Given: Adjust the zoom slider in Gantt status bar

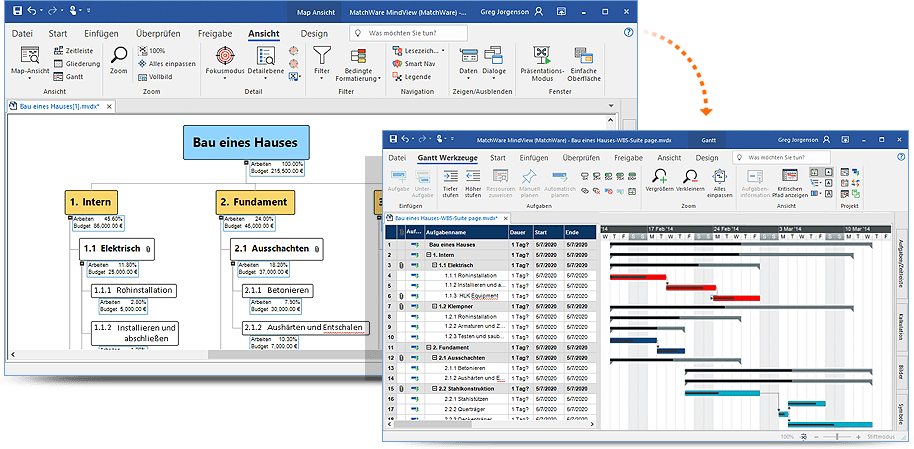Looking at the screenshot, I should (837, 436).
